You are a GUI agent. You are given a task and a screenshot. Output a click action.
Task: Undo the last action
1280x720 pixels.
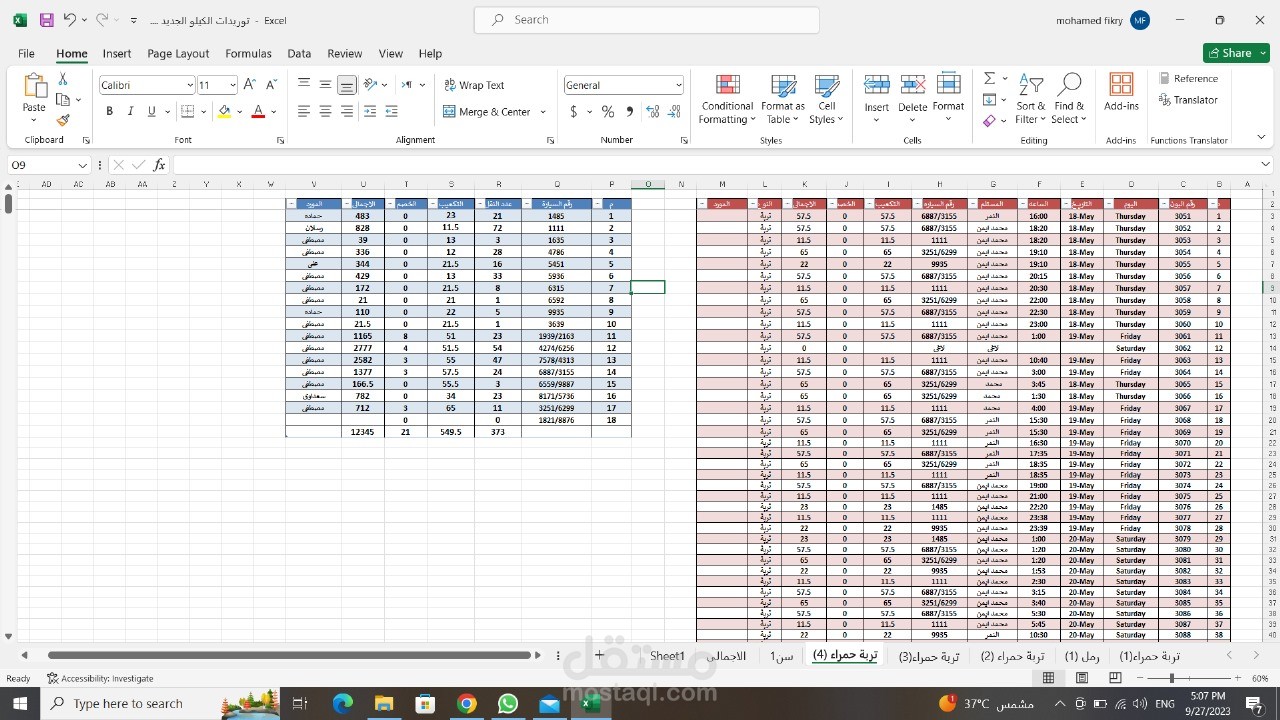point(69,20)
